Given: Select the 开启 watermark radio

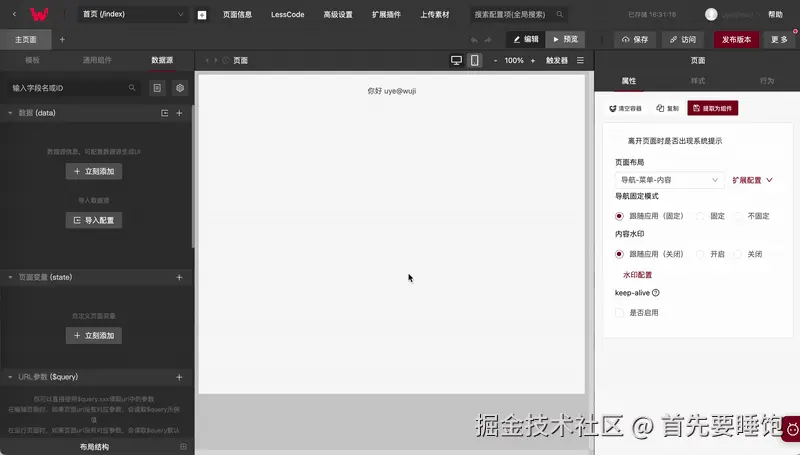Looking at the screenshot, I should tap(700, 254).
